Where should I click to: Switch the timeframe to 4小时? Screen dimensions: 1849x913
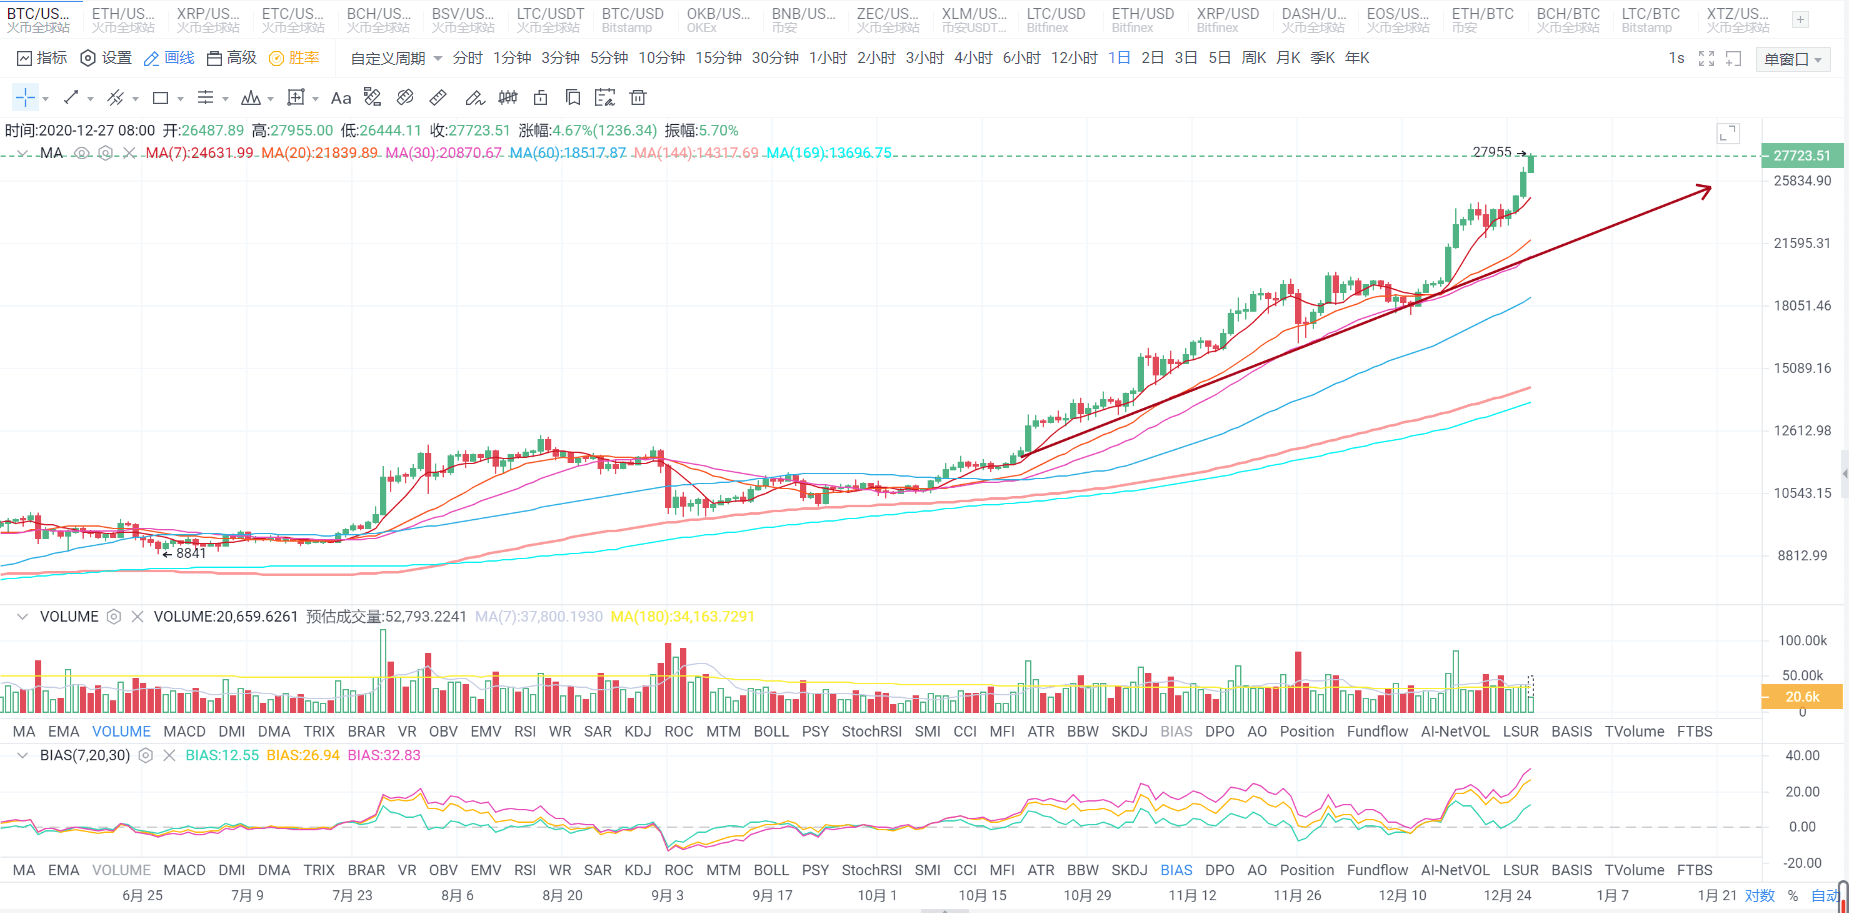(x=972, y=58)
